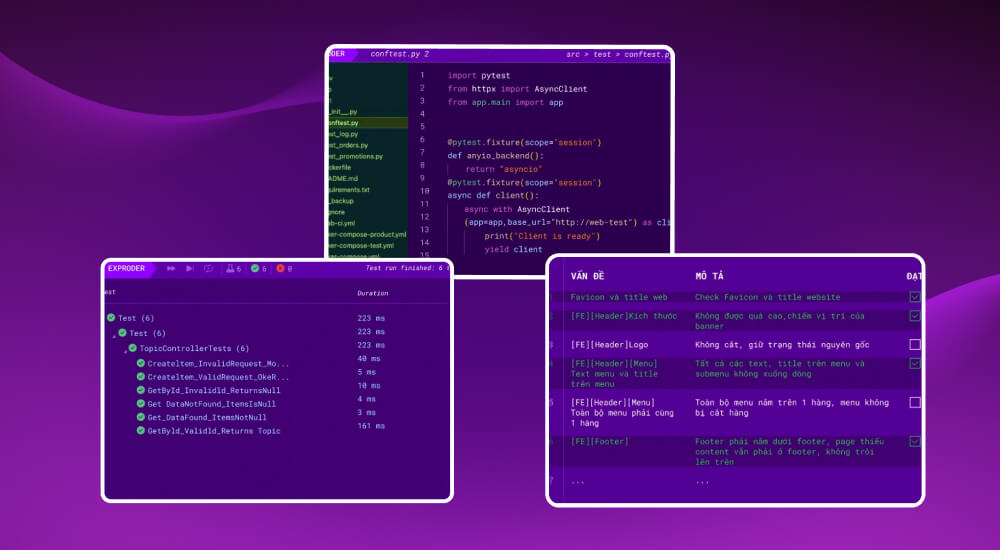This screenshot has height=550, width=1000.
Task: Collapse the nested Test (6) node arrow
Action: click(114, 336)
